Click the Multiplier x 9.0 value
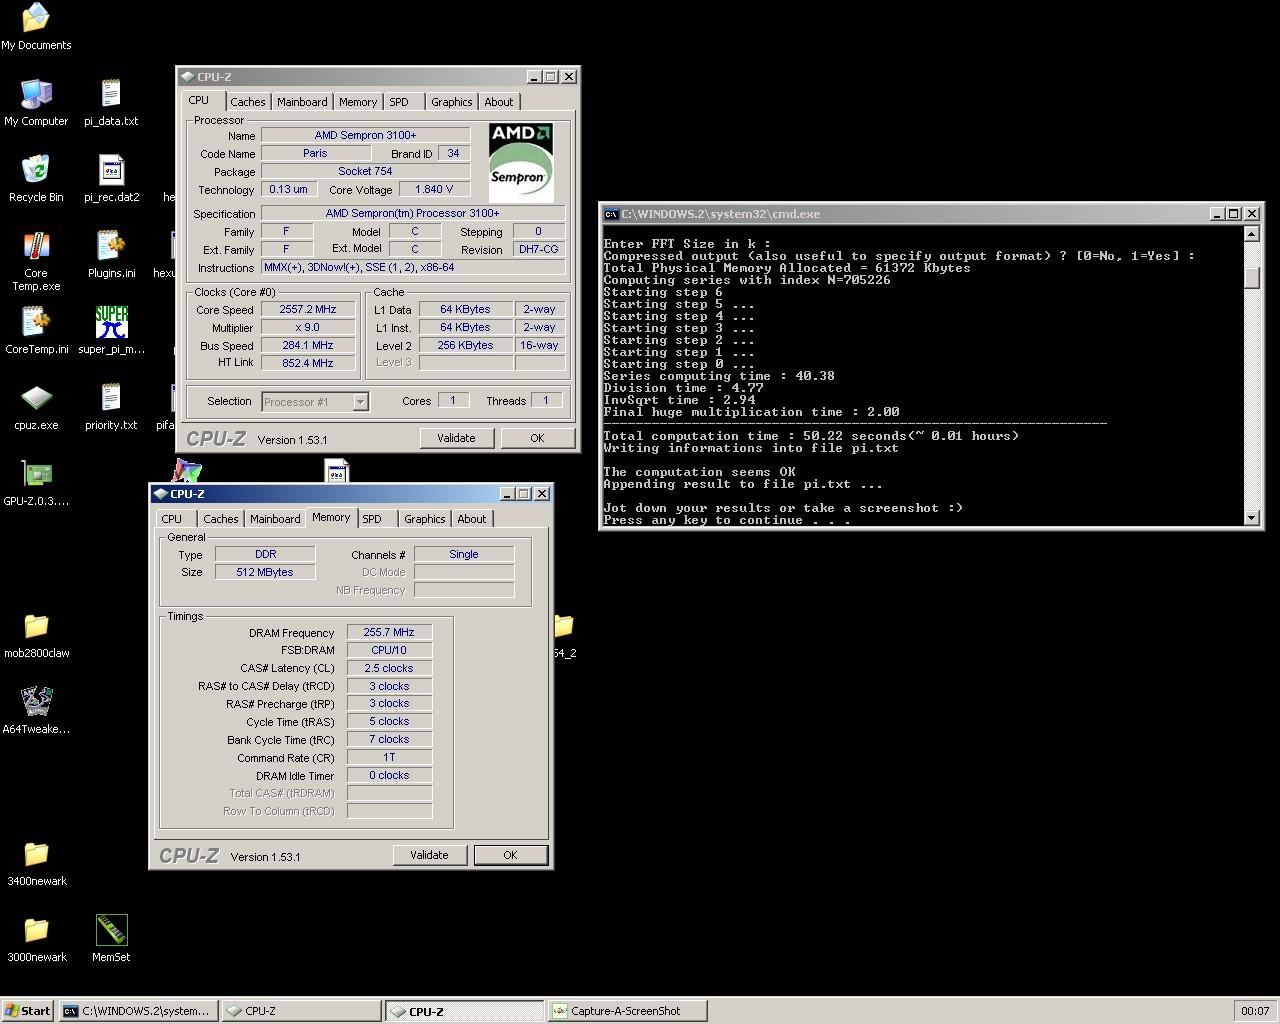Viewport: 1280px width, 1024px height. click(308, 327)
